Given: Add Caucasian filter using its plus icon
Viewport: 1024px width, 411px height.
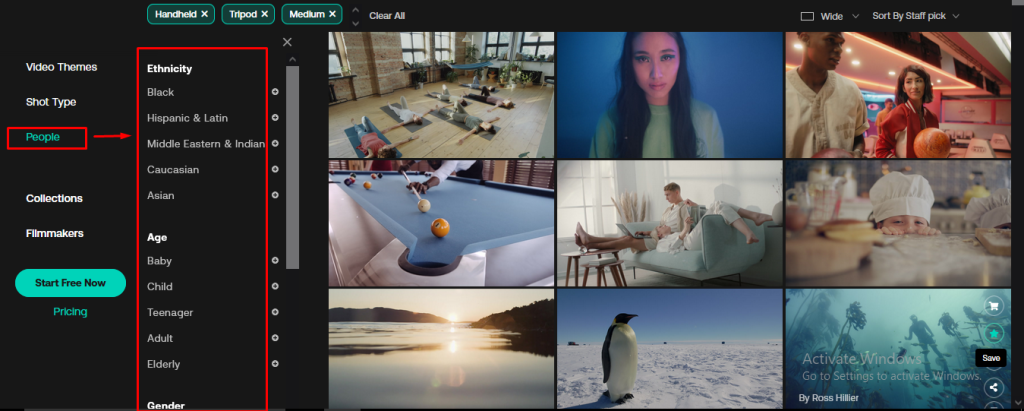Looking at the screenshot, I should pos(275,169).
